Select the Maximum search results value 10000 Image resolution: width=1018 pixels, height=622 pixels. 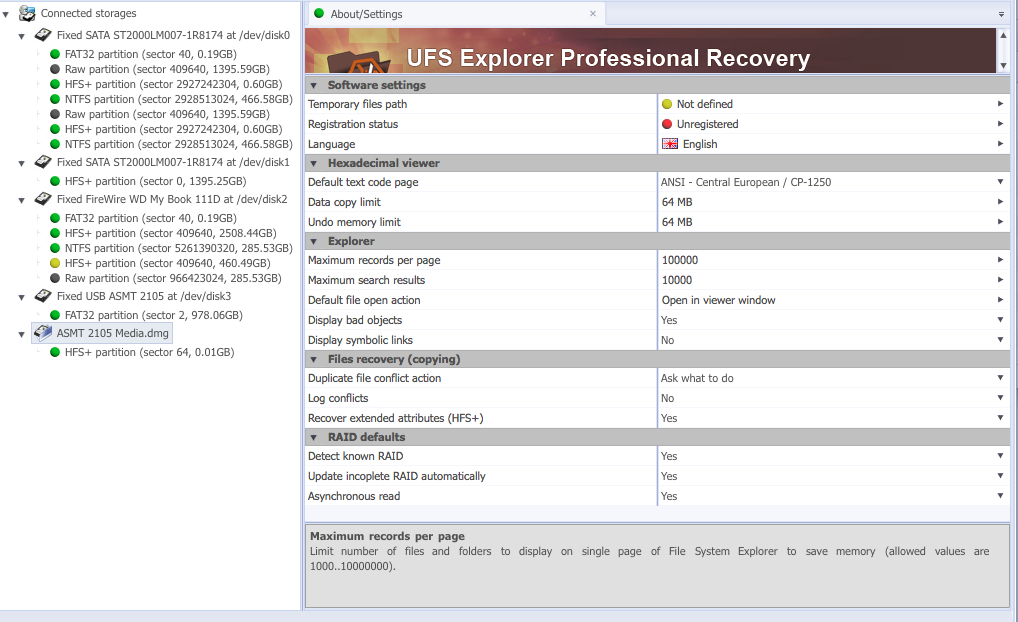click(677, 280)
